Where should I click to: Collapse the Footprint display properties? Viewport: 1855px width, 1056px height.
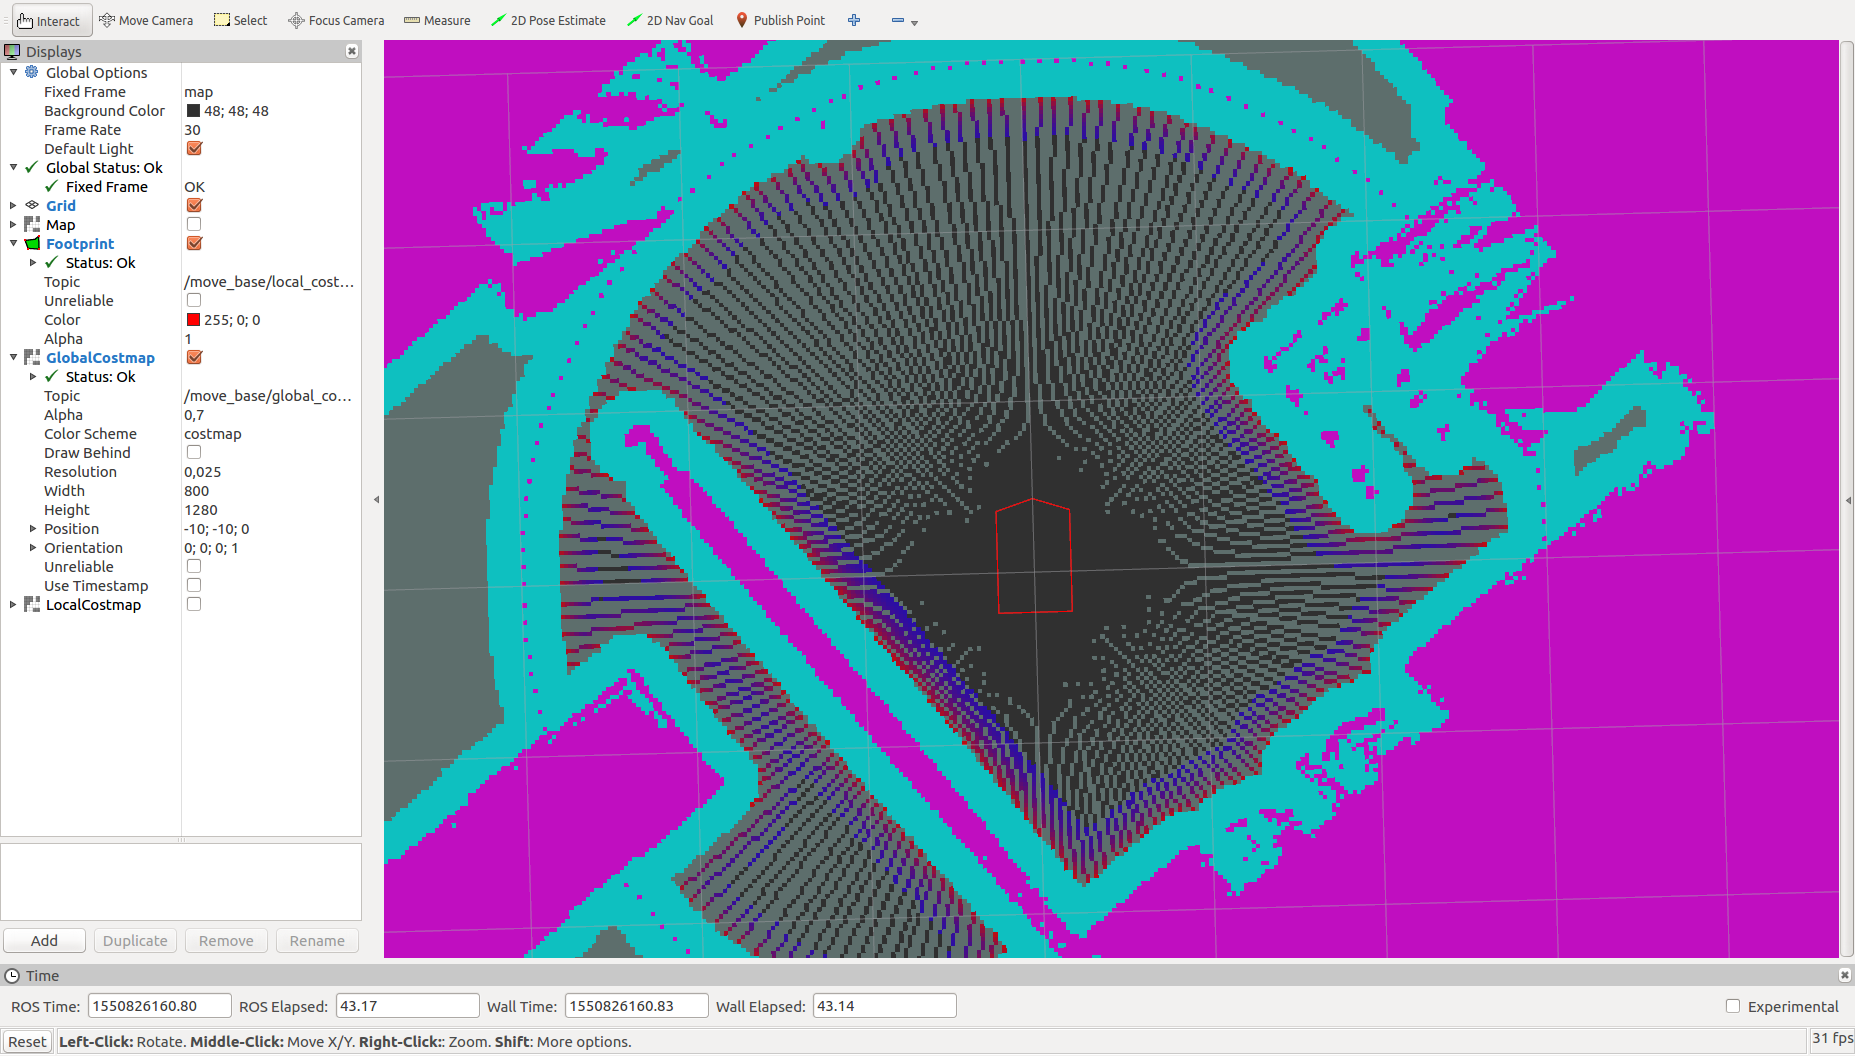coord(13,243)
